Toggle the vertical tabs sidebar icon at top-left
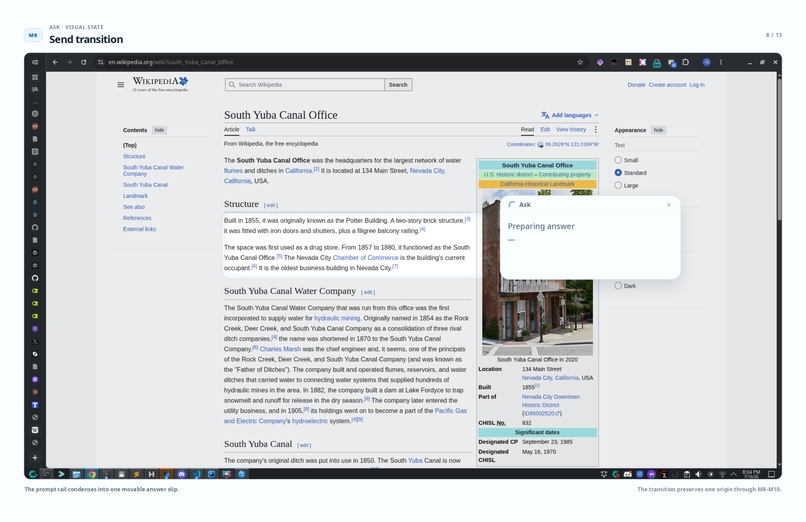 [x=35, y=62]
